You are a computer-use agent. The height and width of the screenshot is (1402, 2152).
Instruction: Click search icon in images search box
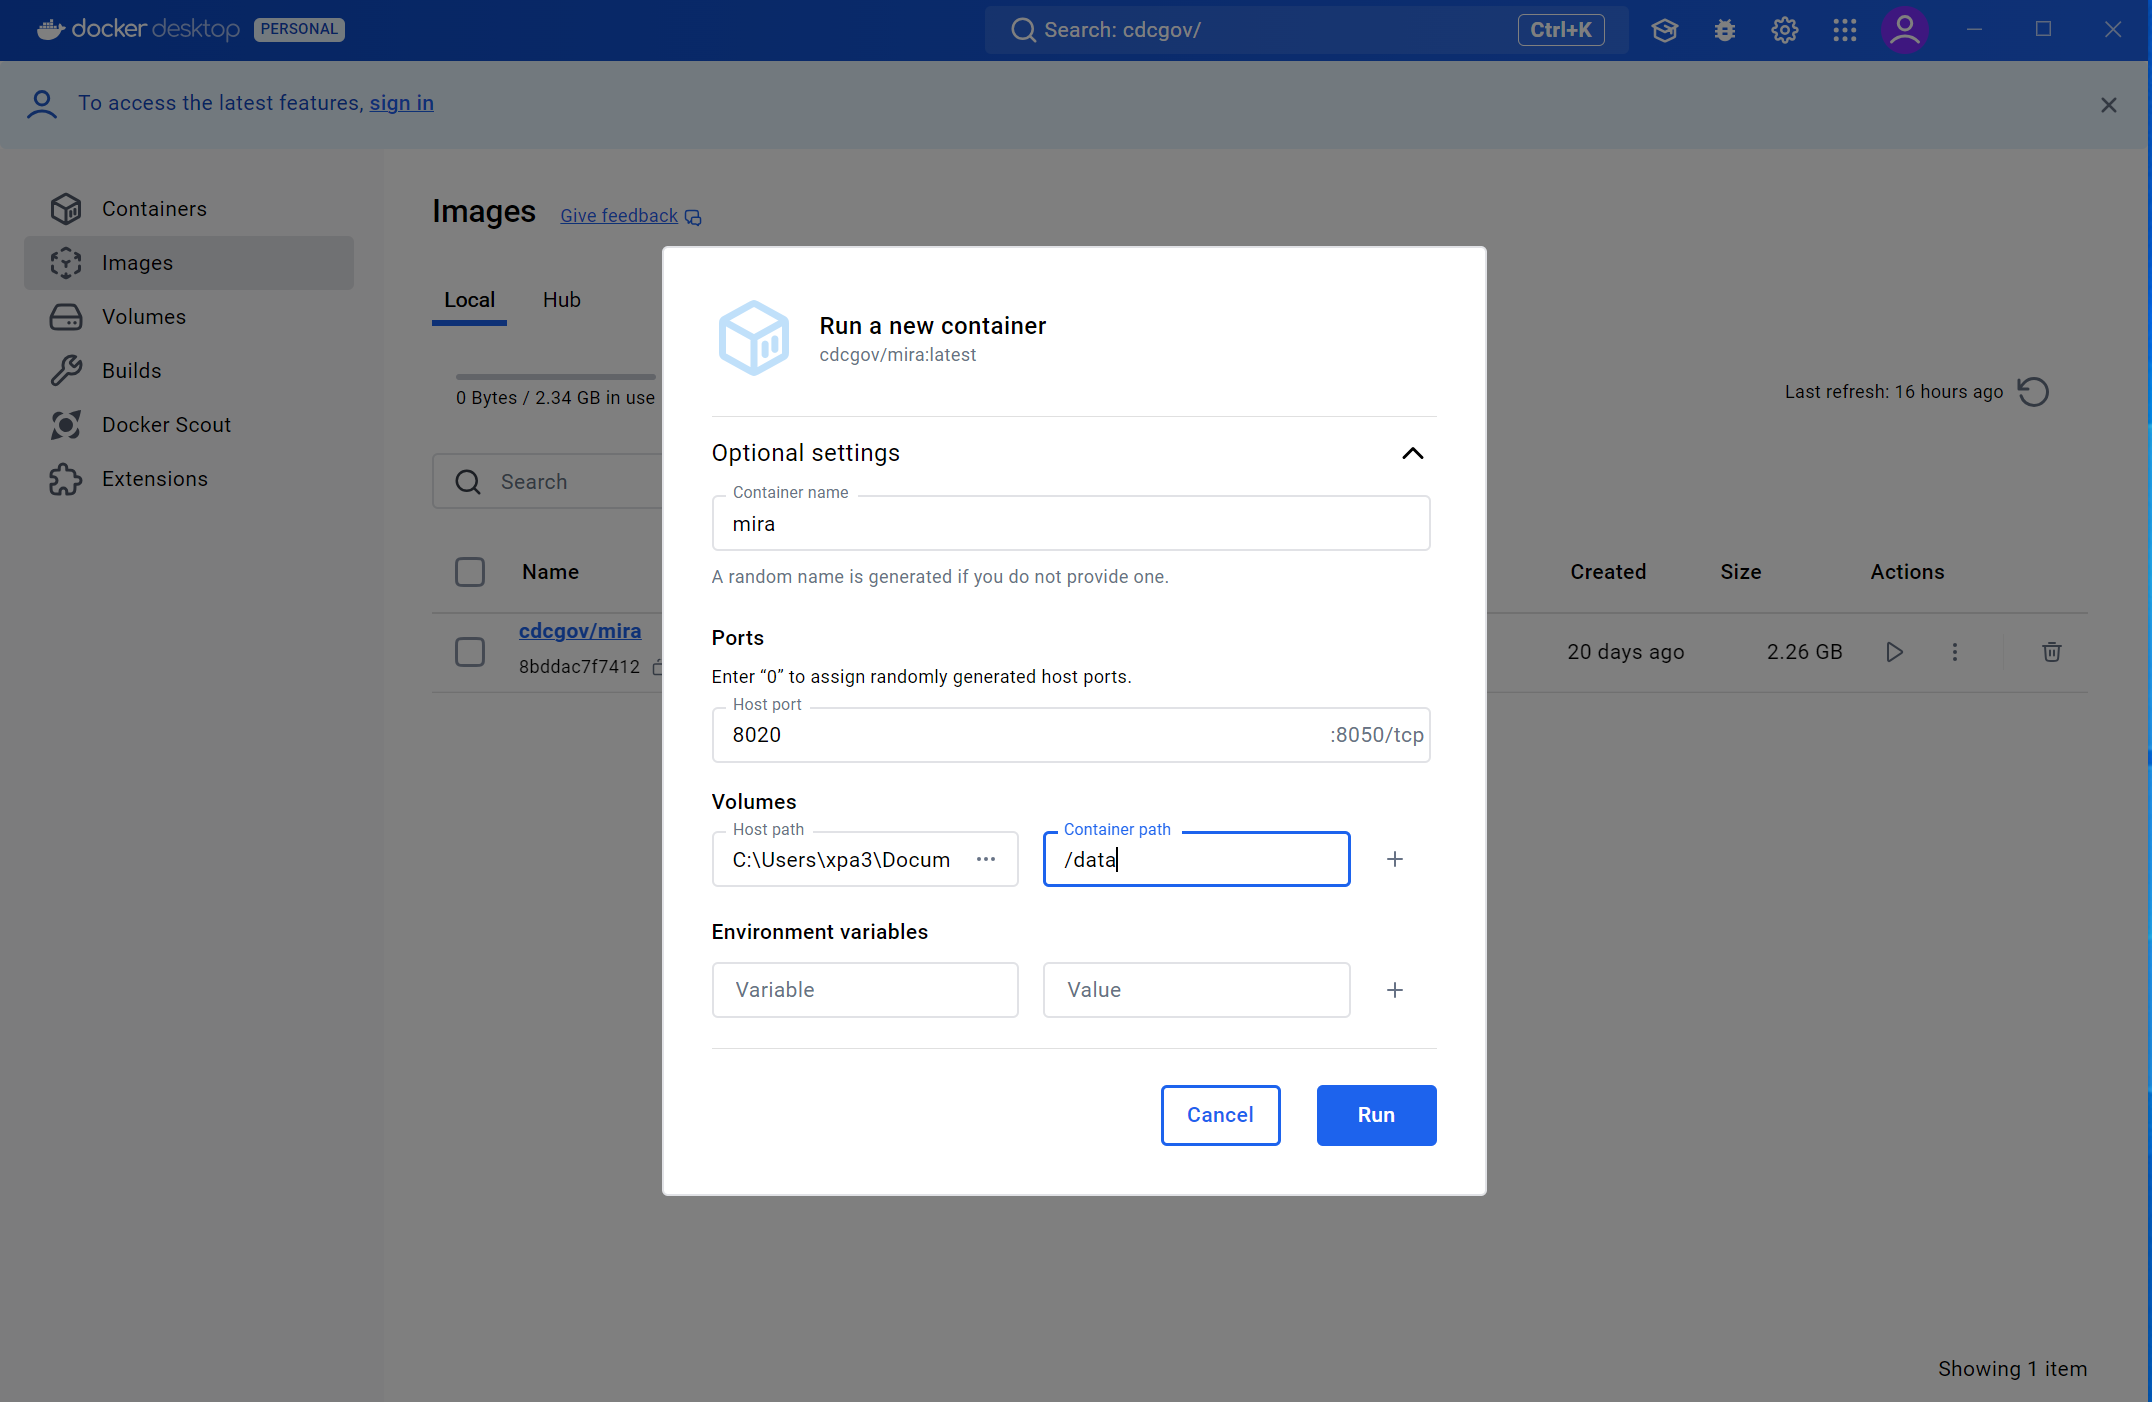click(x=468, y=482)
